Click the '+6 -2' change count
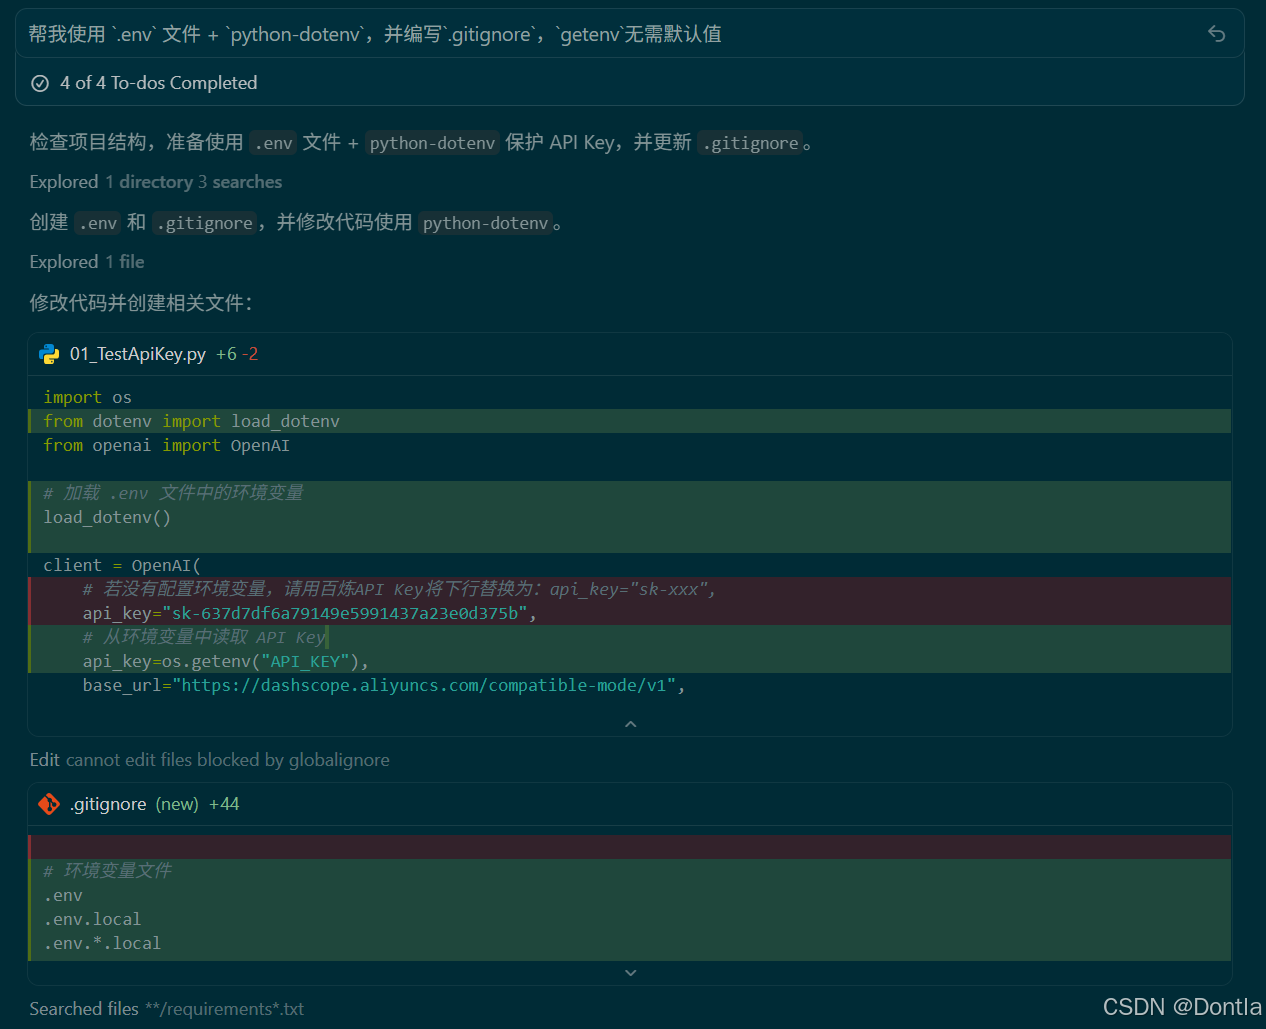1266x1029 pixels. tap(237, 354)
